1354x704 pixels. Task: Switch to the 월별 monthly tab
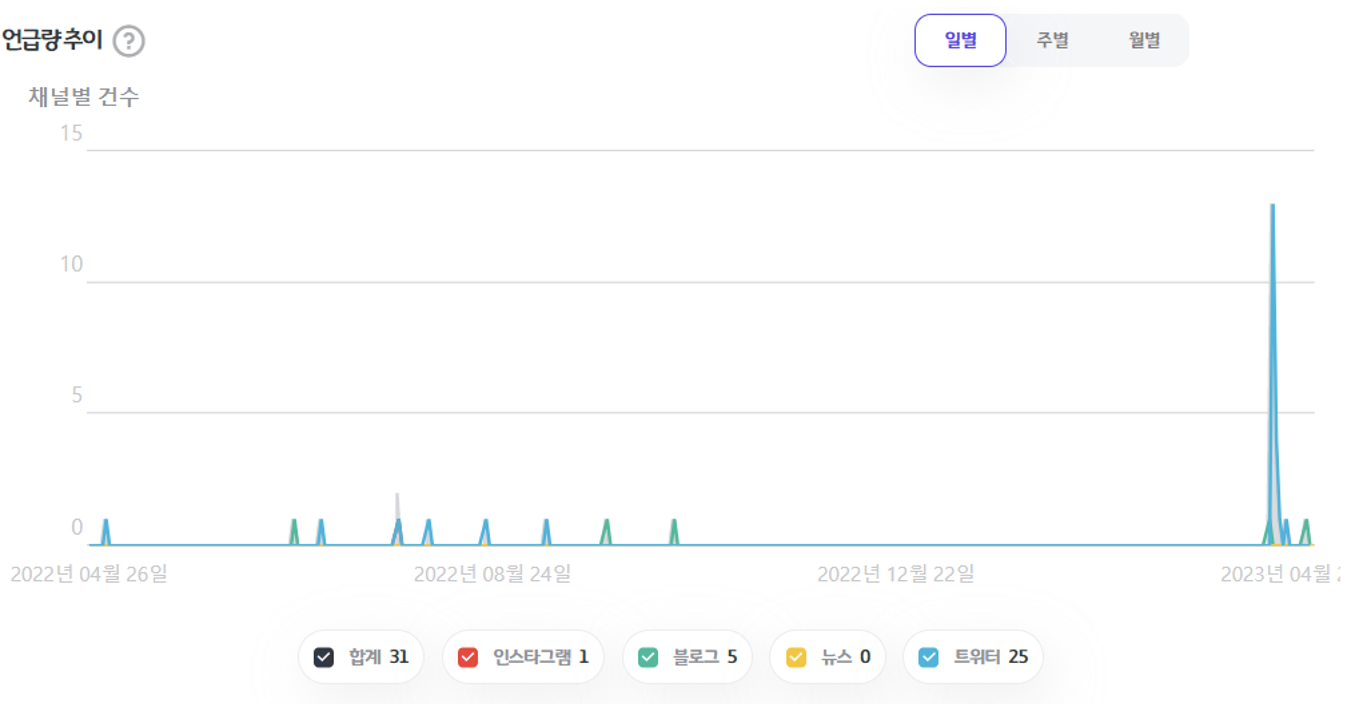pos(1144,40)
